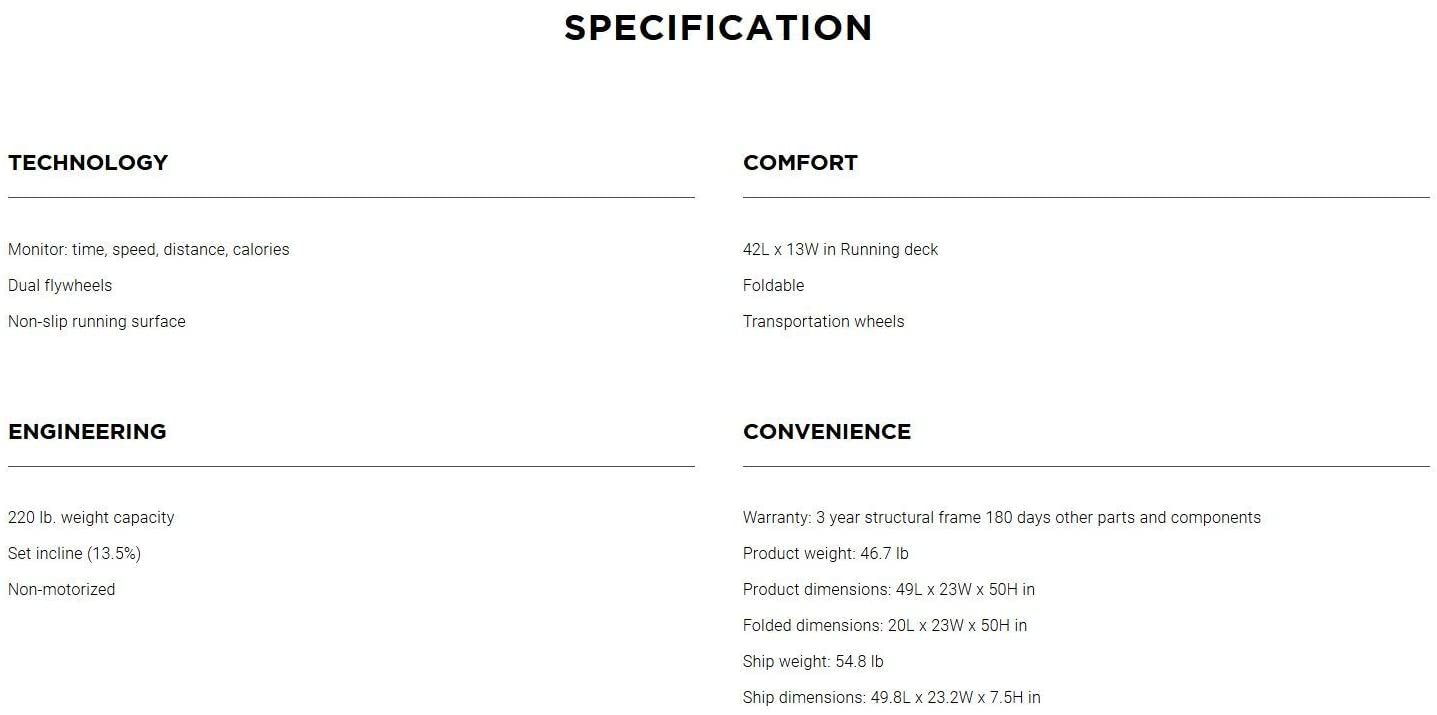Screen dimensions: 1437x715
Task: Select the TECHNOLOGY section heading
Action: [x=88, y=163]
